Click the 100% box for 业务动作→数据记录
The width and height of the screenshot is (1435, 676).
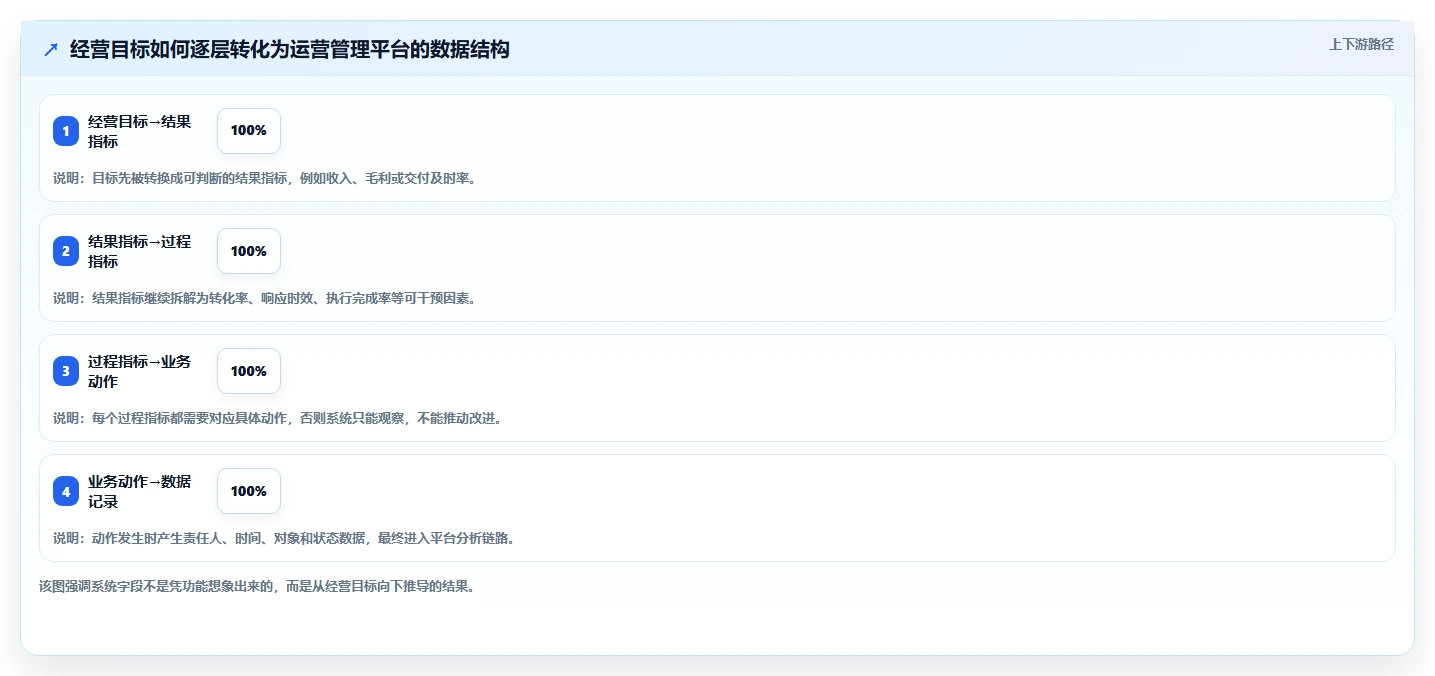pos(249,491)
